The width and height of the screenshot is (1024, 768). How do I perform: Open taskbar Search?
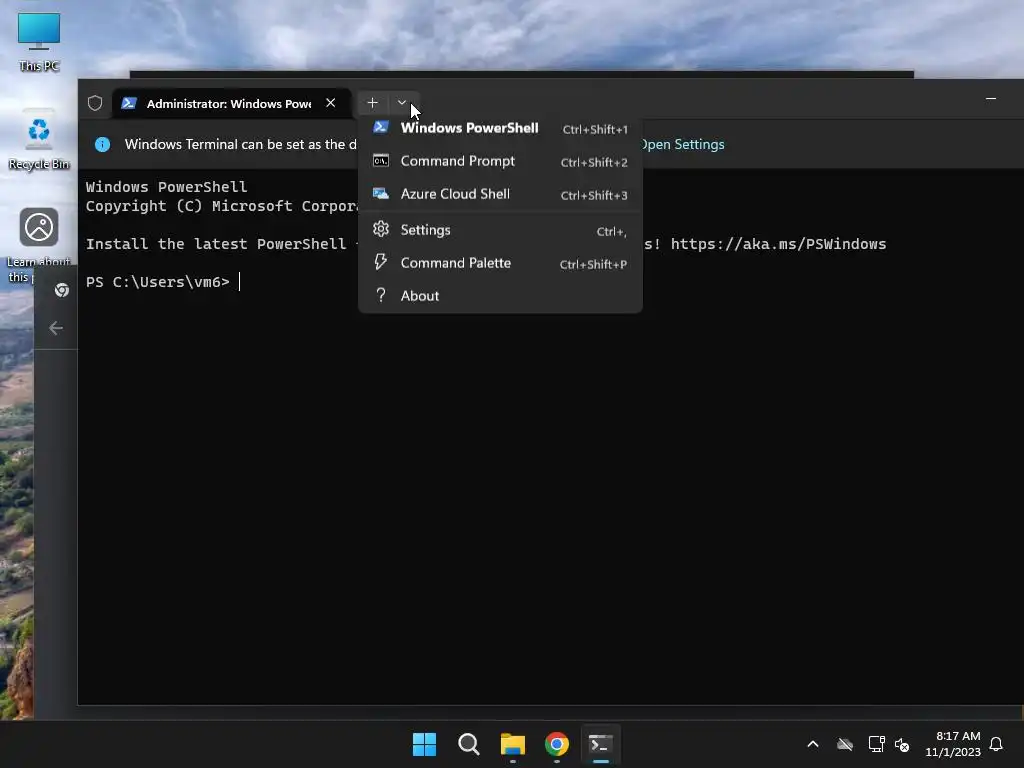(468, 744)
